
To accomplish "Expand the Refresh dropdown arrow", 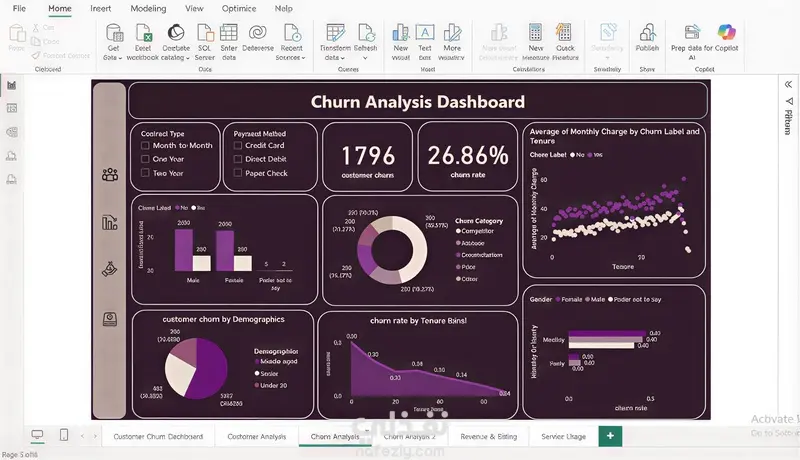I will pyautogui.click(x=365, y=58).
